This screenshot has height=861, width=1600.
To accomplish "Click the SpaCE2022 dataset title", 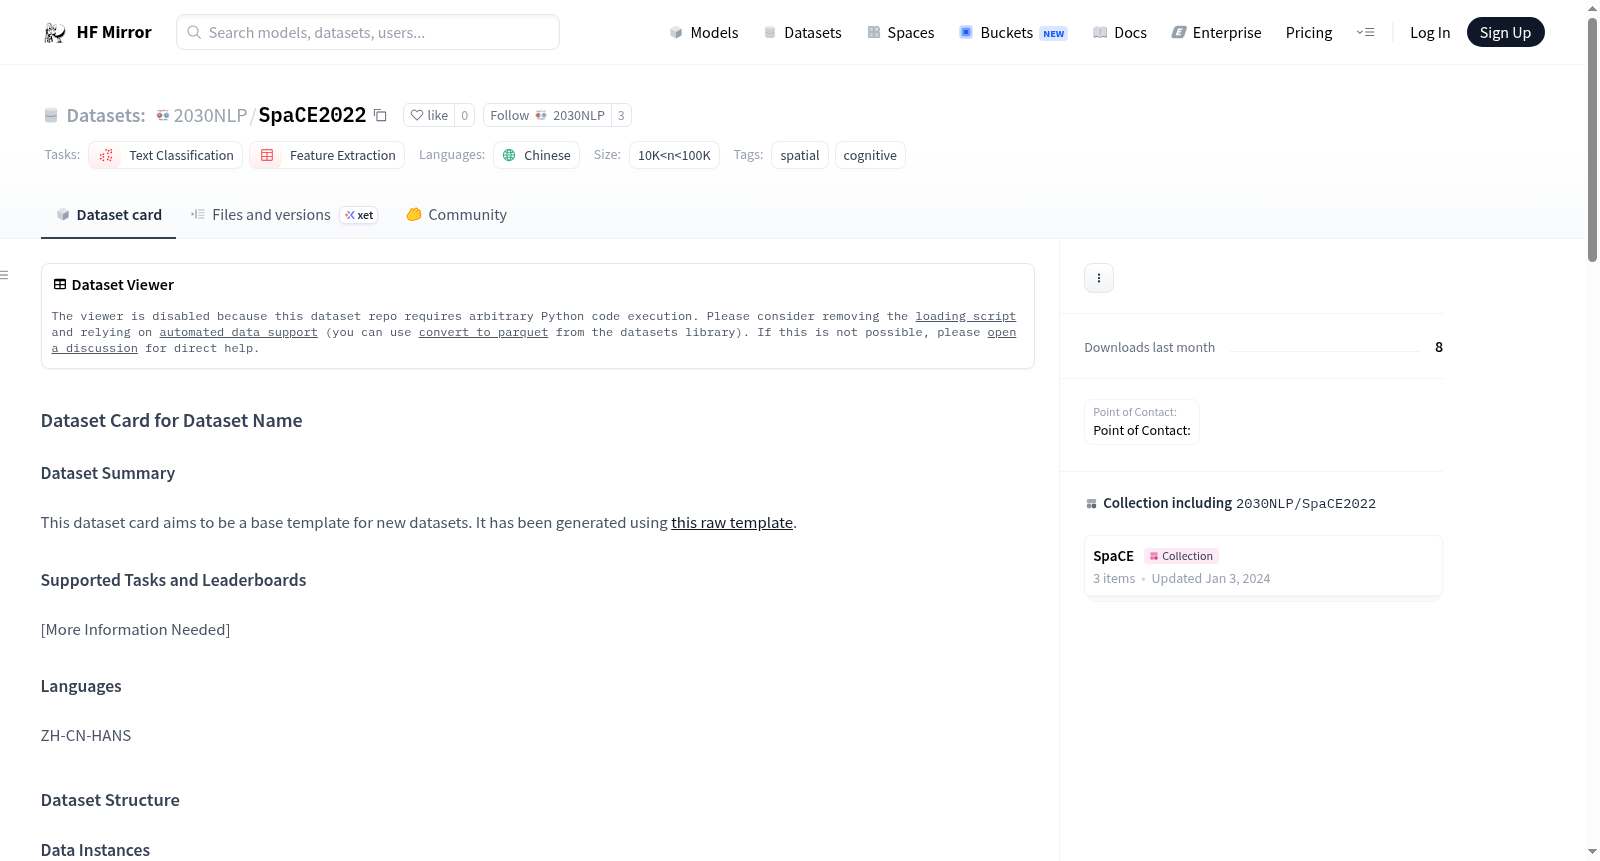I will 312,115.
